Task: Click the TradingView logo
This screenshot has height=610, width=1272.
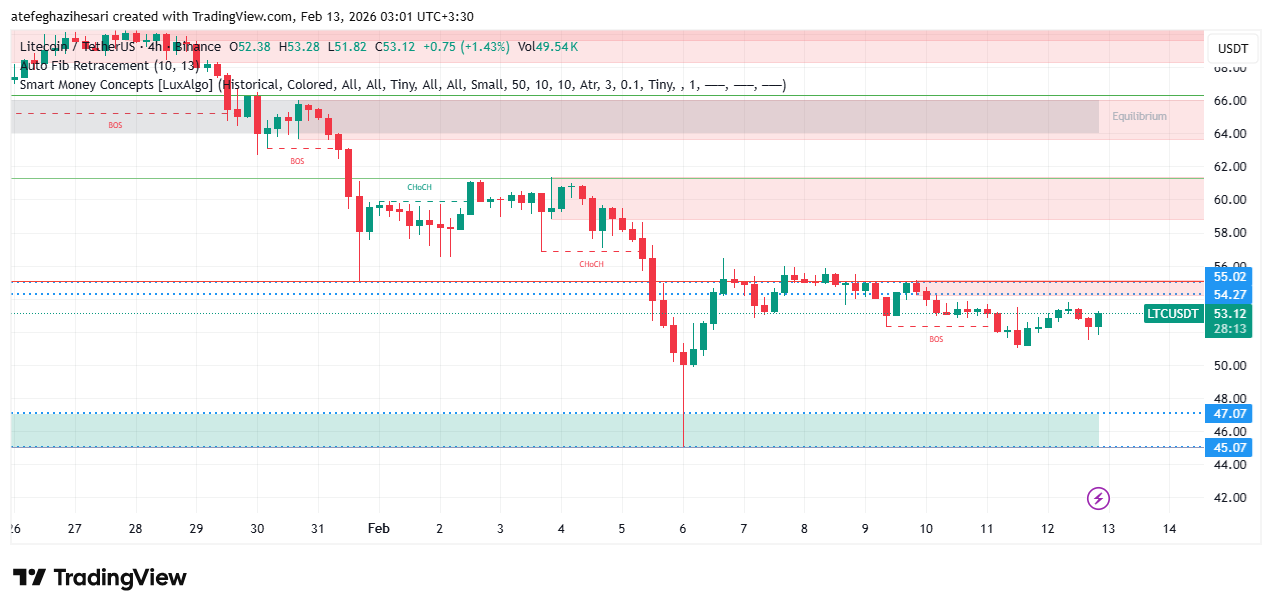Action: pos(100,578)
